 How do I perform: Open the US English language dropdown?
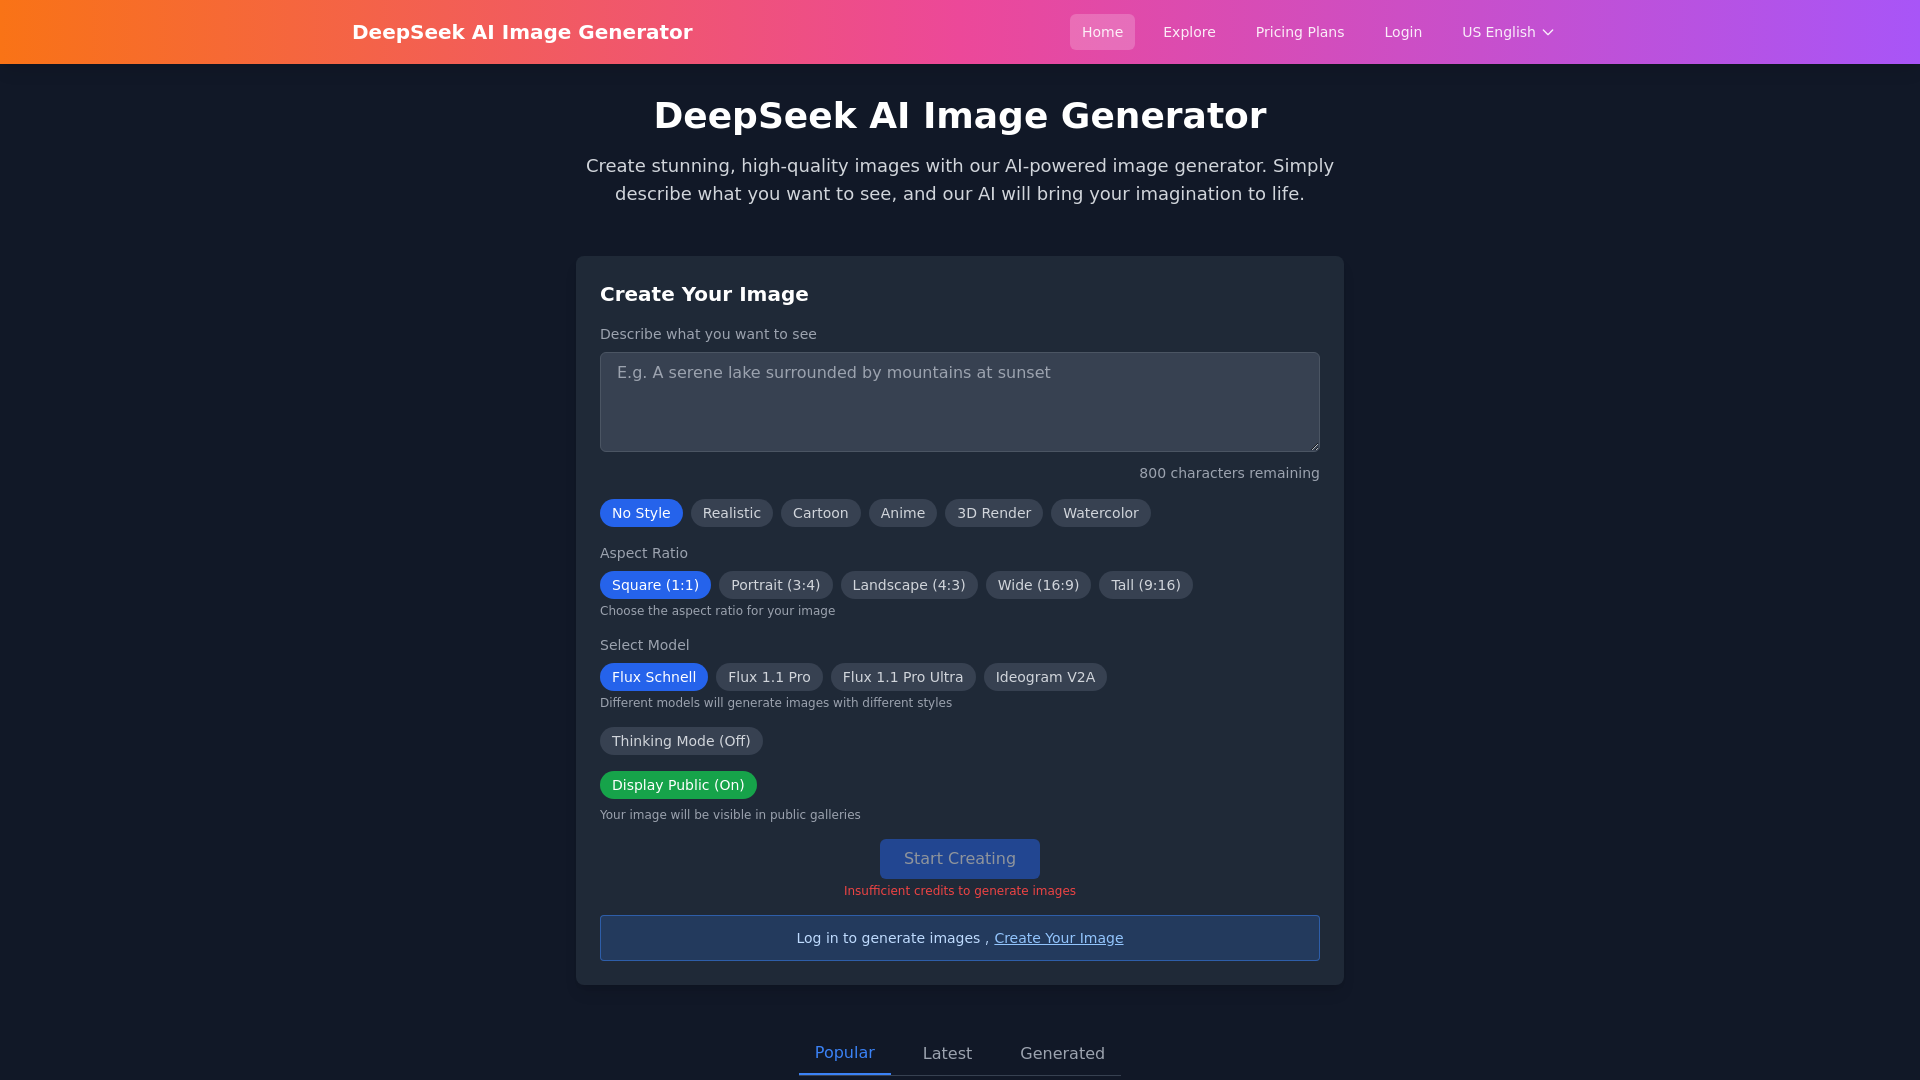click(x=1507, y=32)
